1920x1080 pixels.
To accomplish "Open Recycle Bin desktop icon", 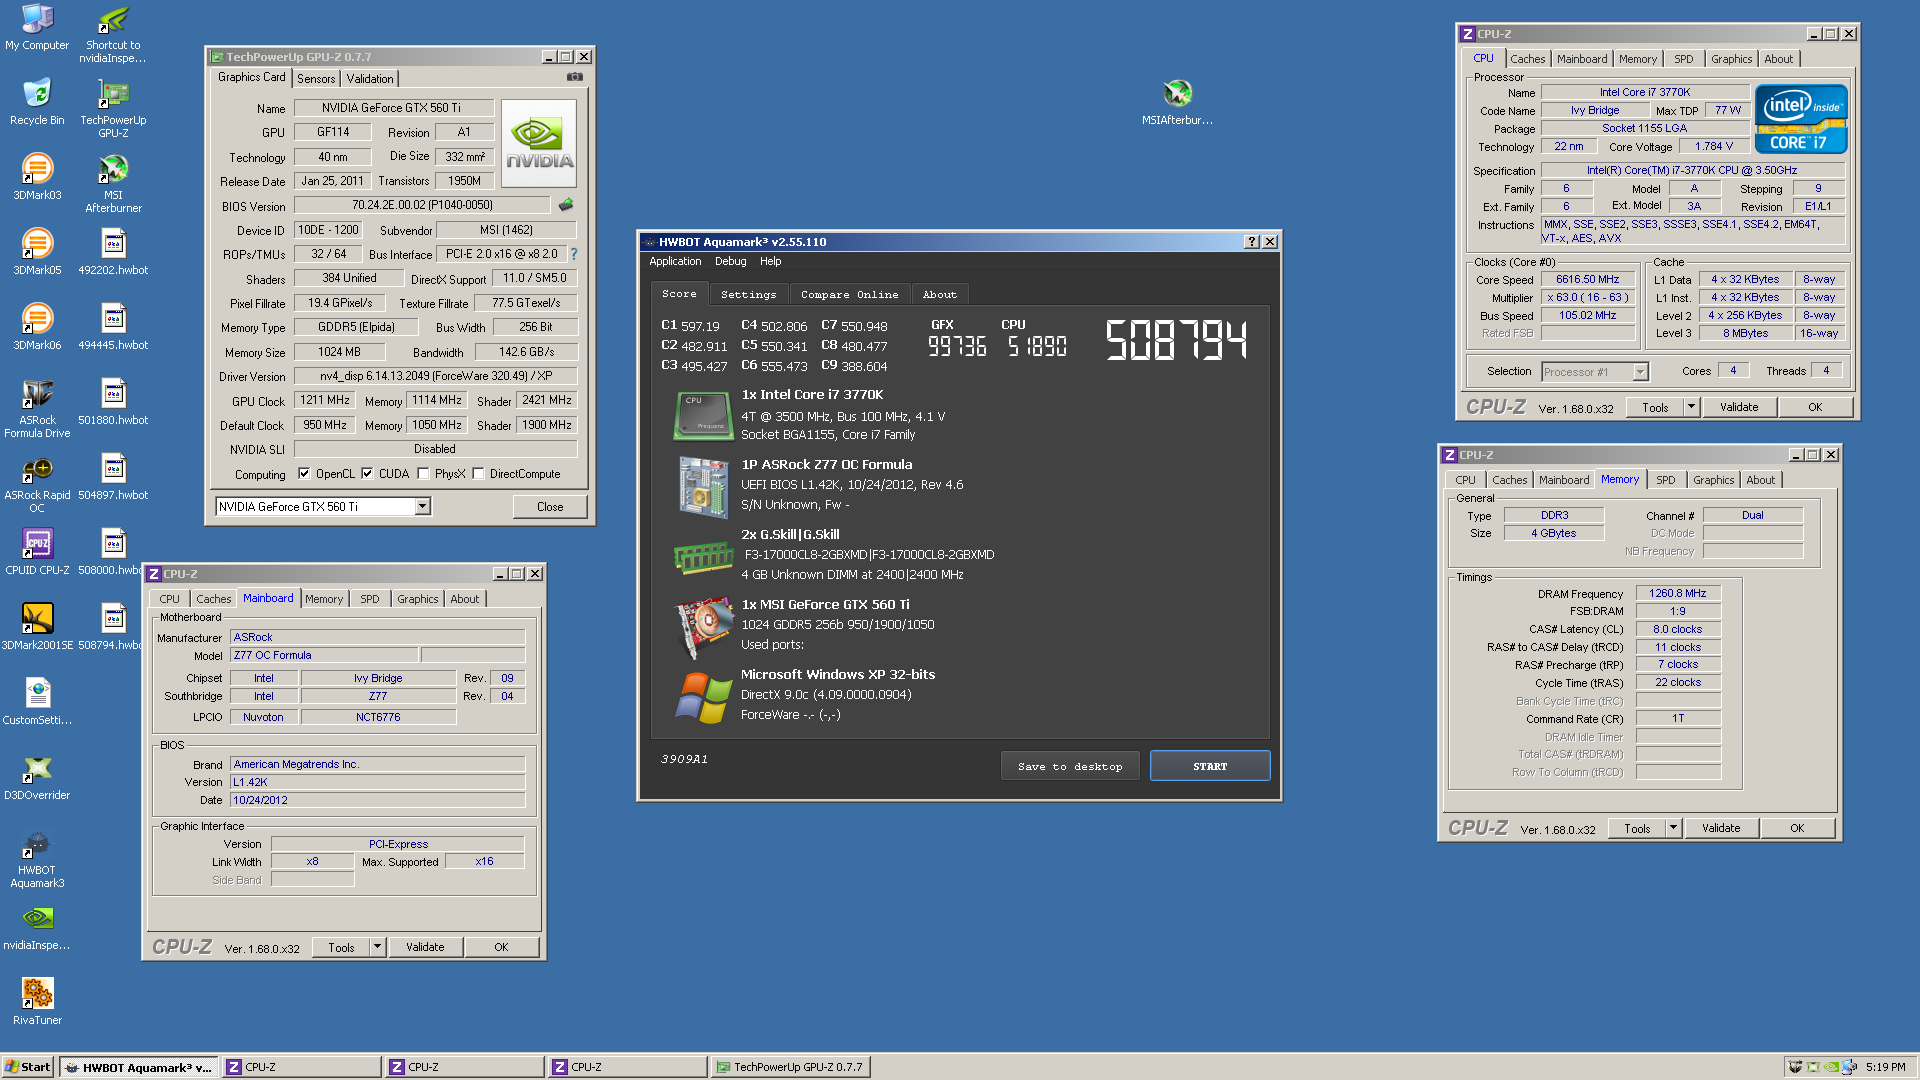I will (37, 102).
